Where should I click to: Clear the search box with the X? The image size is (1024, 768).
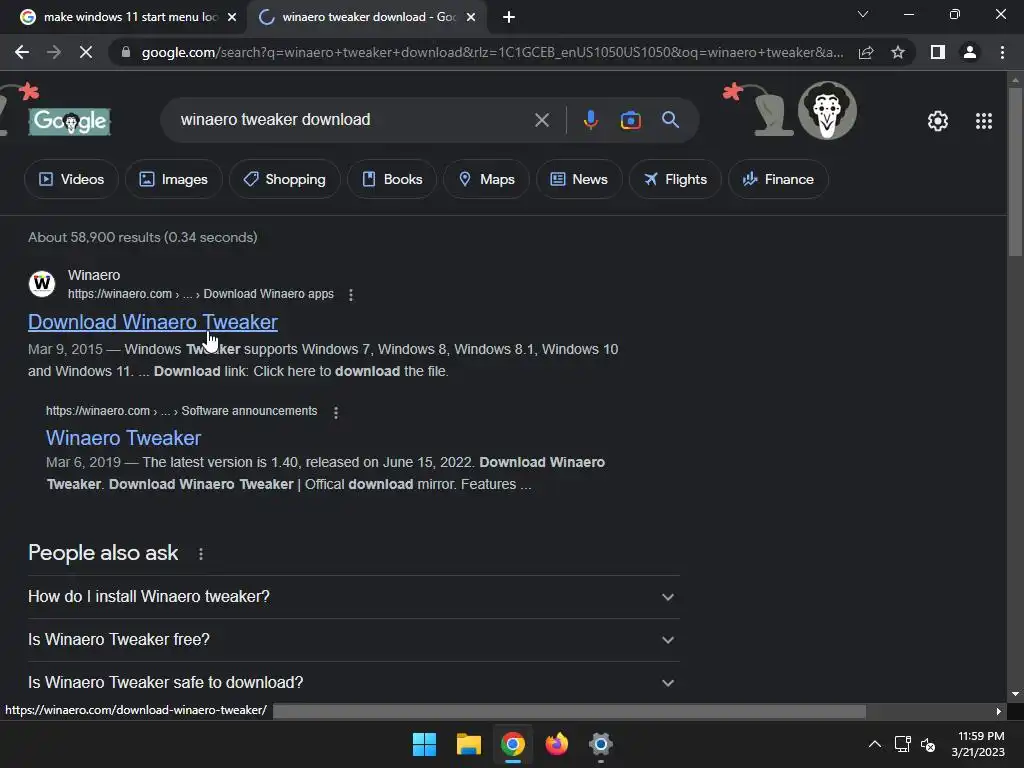pyautogui.click(x=541, y=120)
